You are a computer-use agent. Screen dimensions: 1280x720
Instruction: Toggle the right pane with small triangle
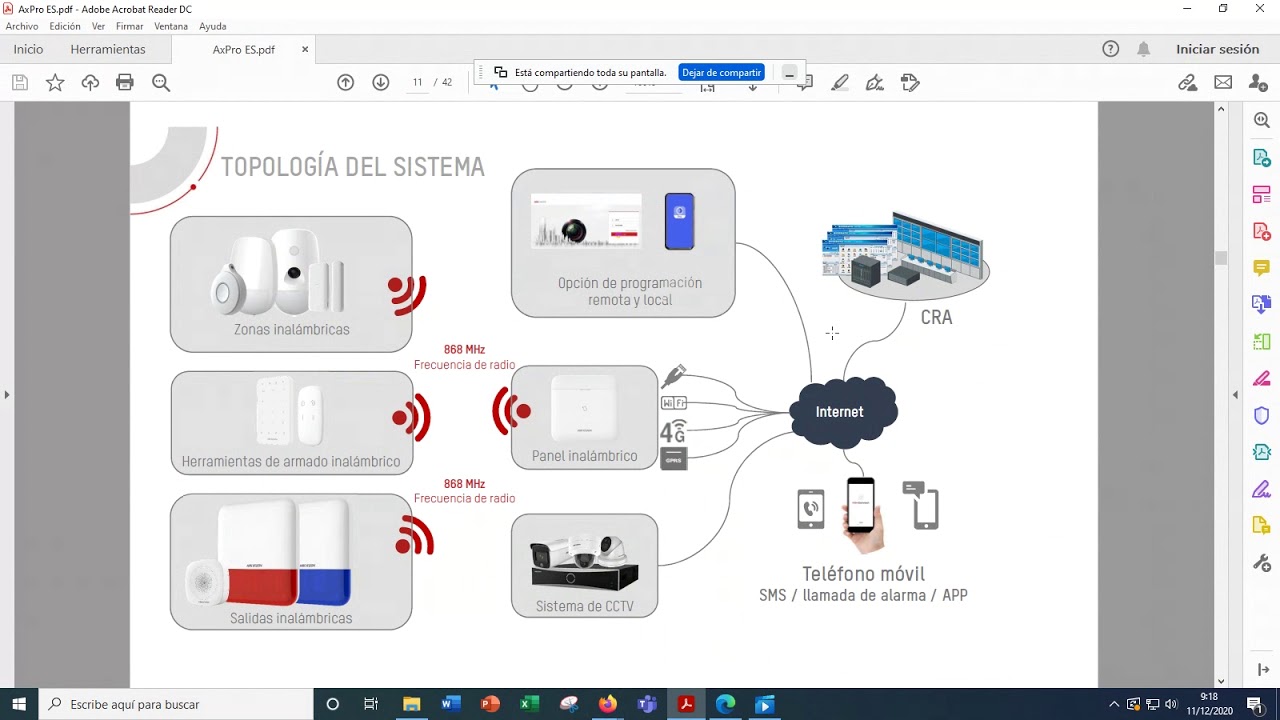click(1235, 395)
